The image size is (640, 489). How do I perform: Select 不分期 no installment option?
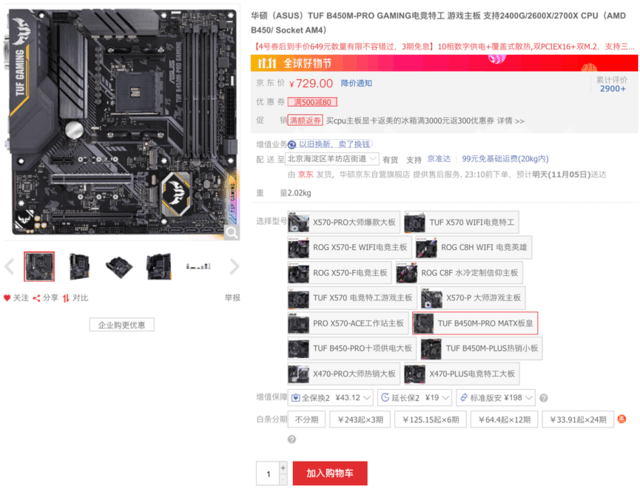click(307, 419)
